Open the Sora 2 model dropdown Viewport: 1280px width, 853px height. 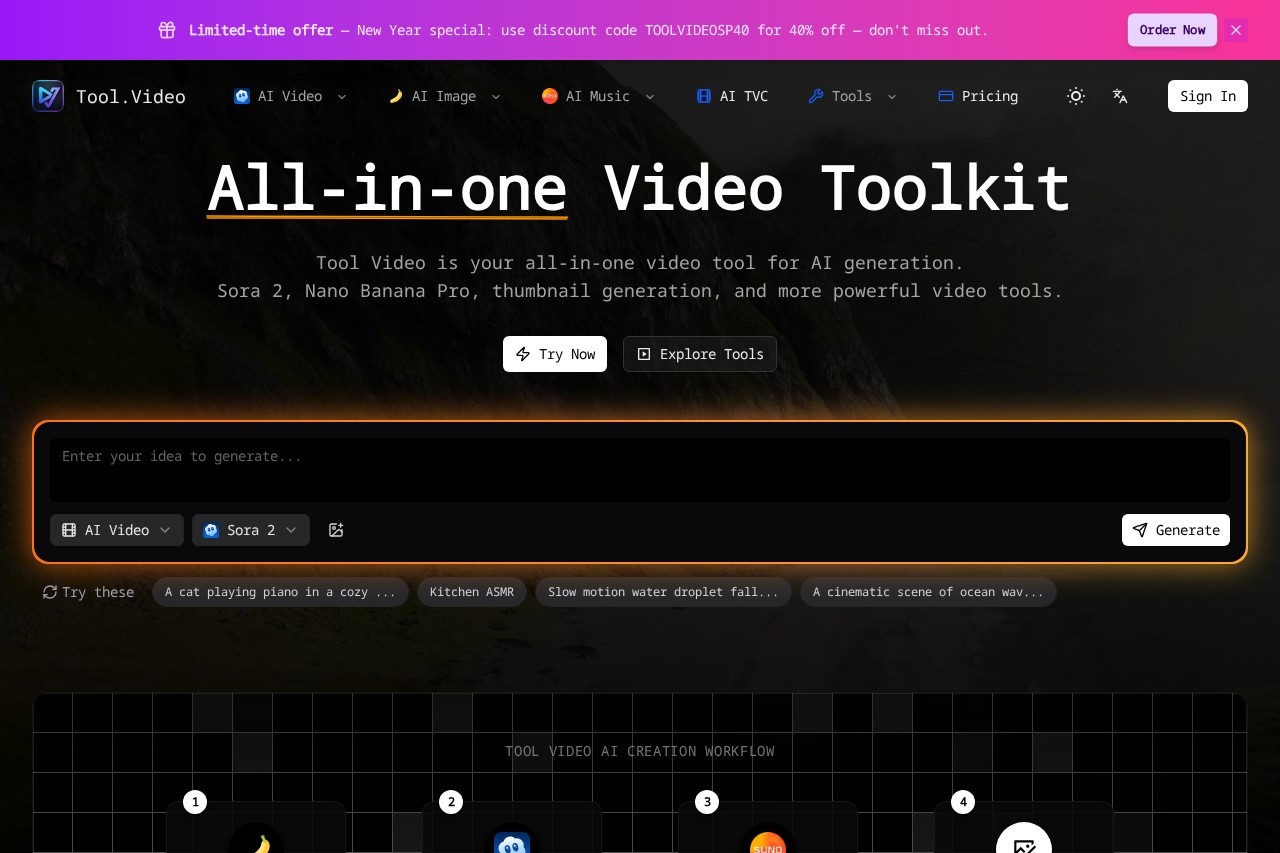pos(251,530)
